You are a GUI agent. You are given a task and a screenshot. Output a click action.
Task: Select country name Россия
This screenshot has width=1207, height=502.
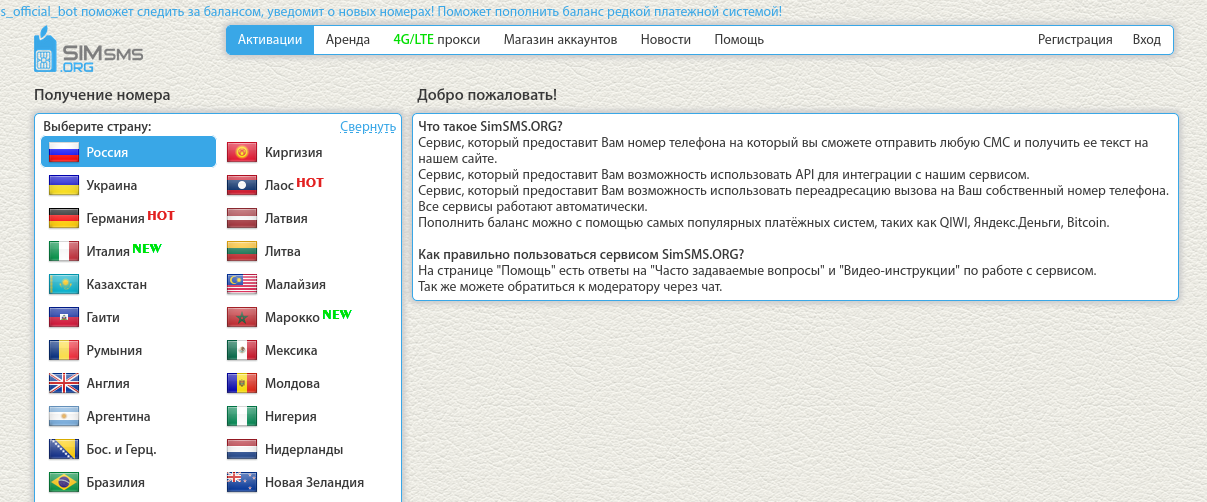(107, 152)
